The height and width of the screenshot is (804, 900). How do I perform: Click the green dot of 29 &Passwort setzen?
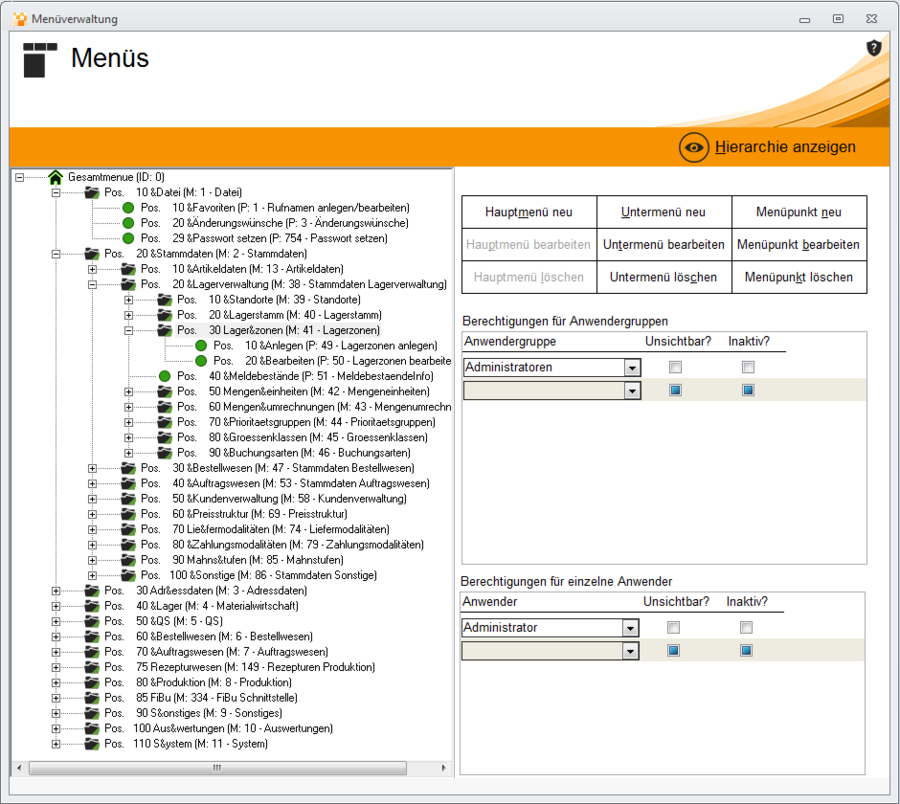(x=129, y=238)
